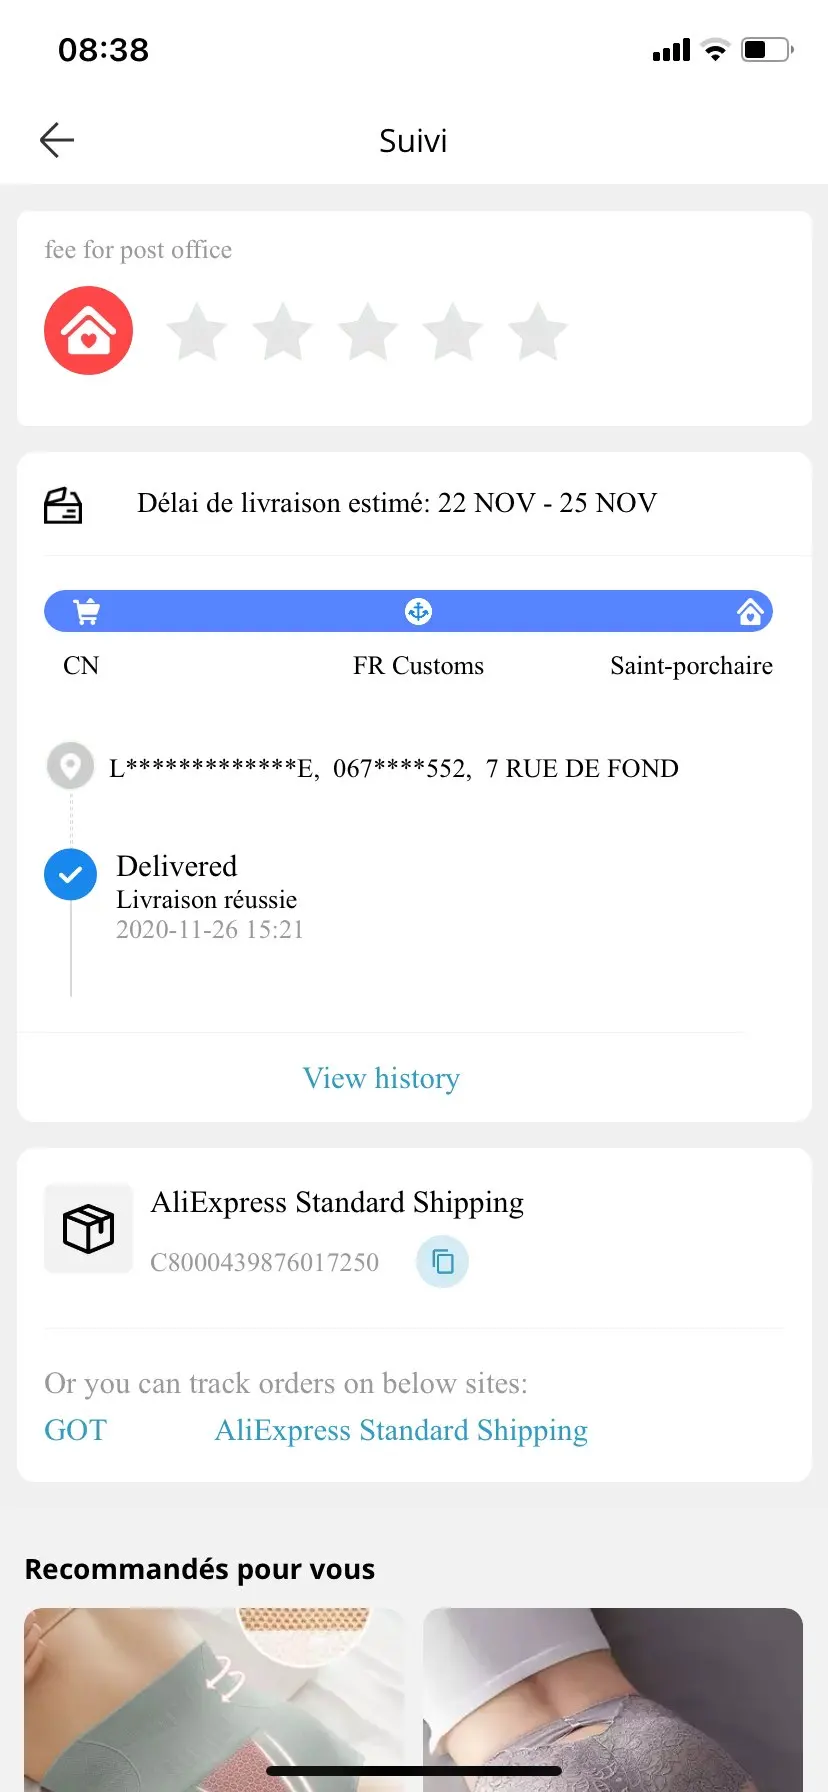
Task: Tap the house icon at Saint-porchaire
Action: pos(750,611)
